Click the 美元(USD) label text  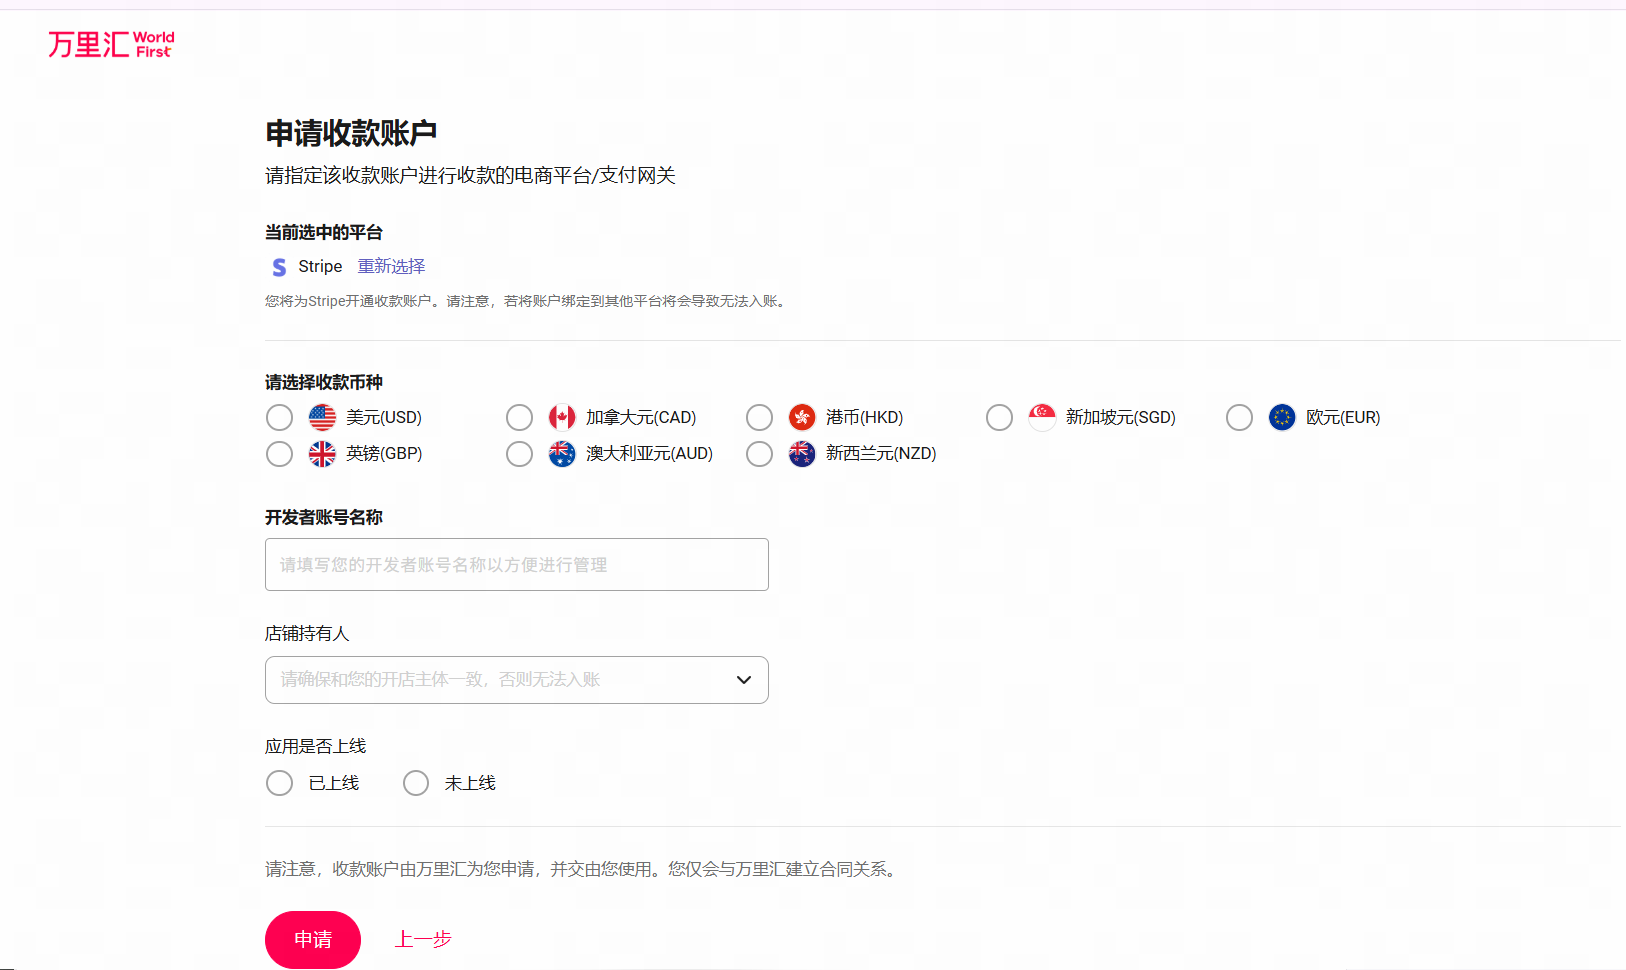(x=384, y=417)
